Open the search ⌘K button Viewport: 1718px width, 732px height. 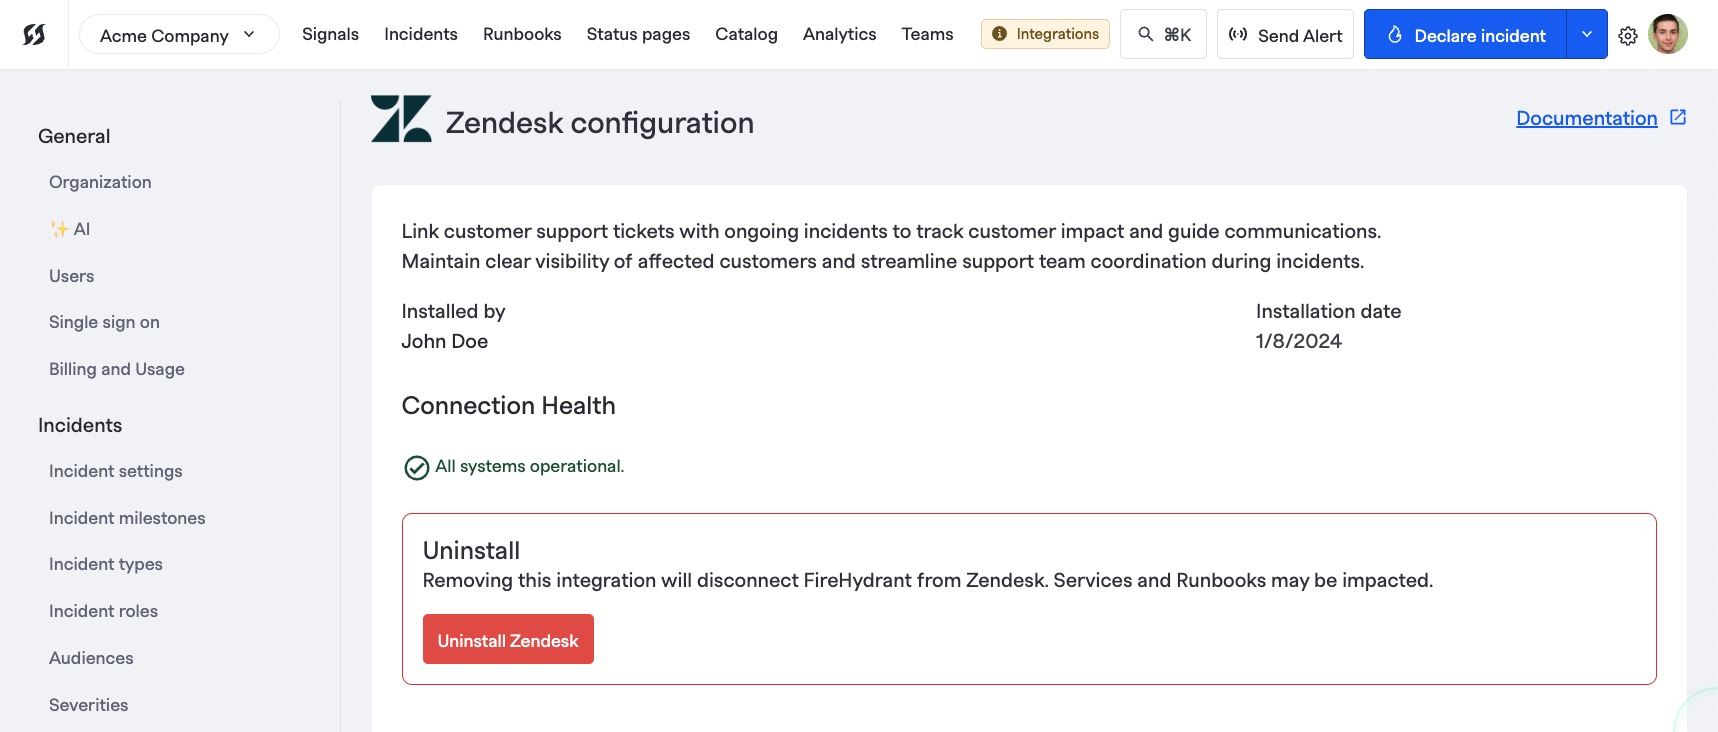pyautogui.click(x=1163, y=35)
